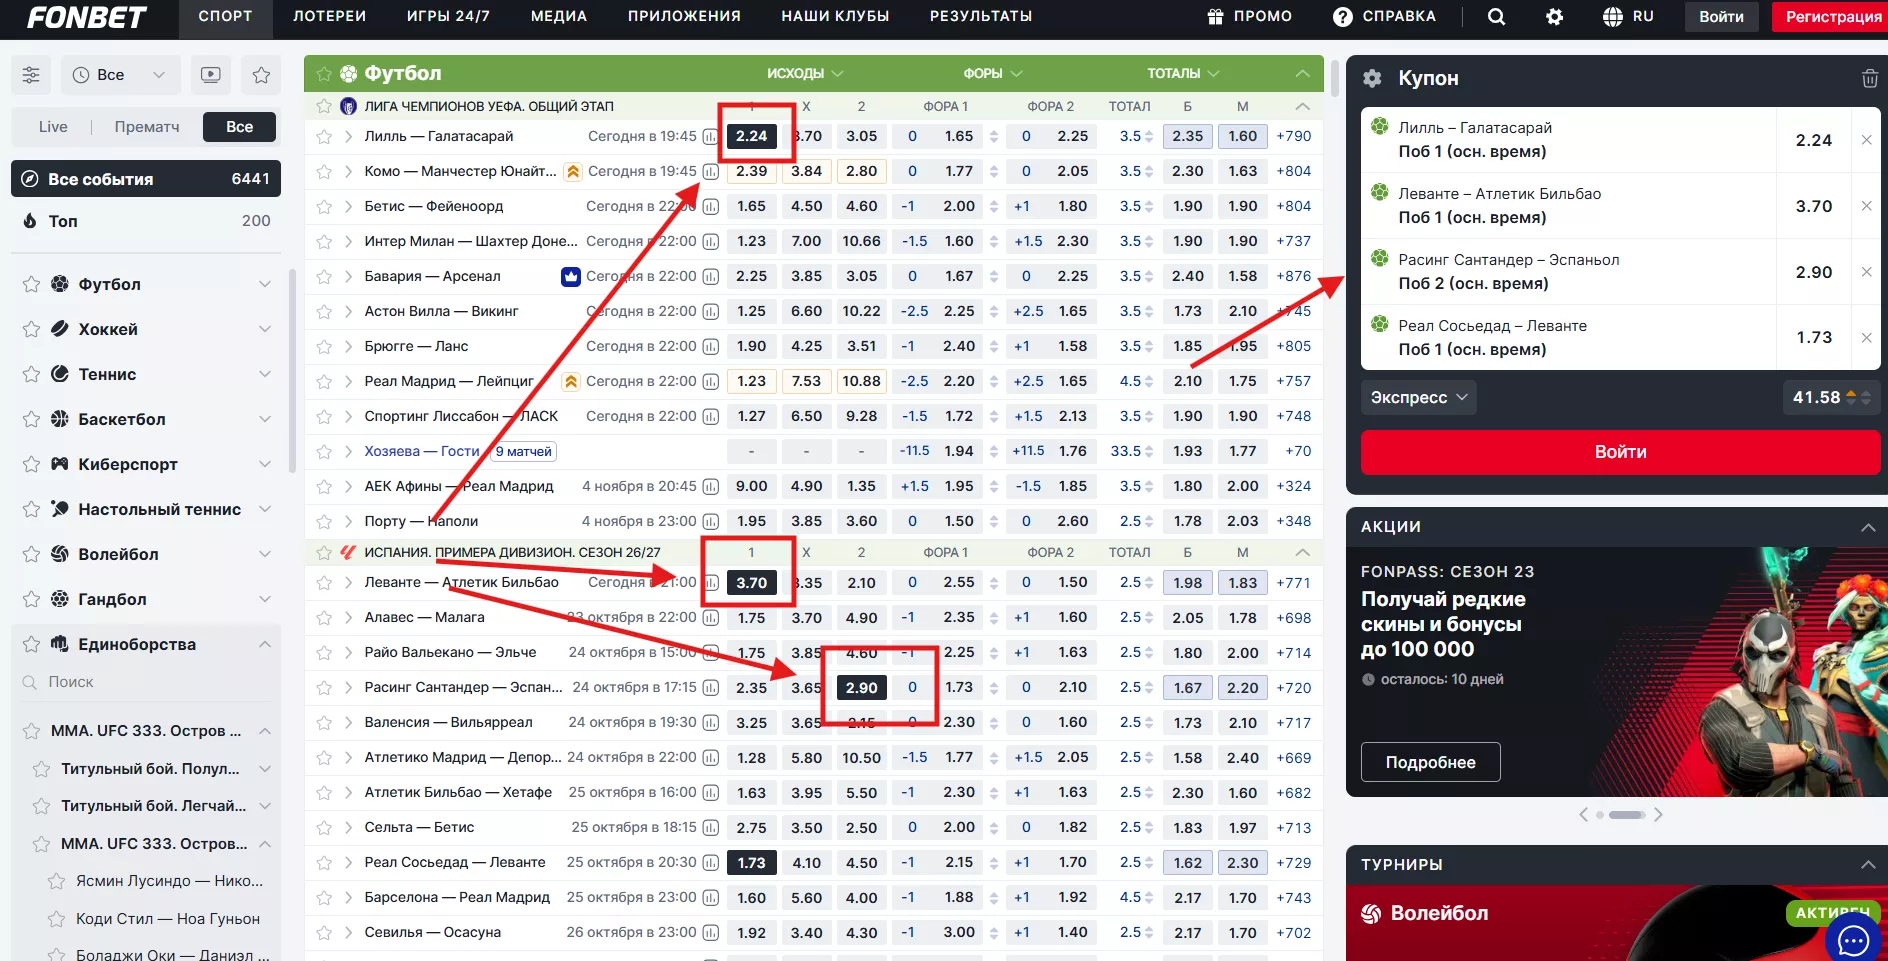This screenshot has height=961, width=1888.
Task: Open the site search magnifier icon
Action: [x=1496, y=17]
